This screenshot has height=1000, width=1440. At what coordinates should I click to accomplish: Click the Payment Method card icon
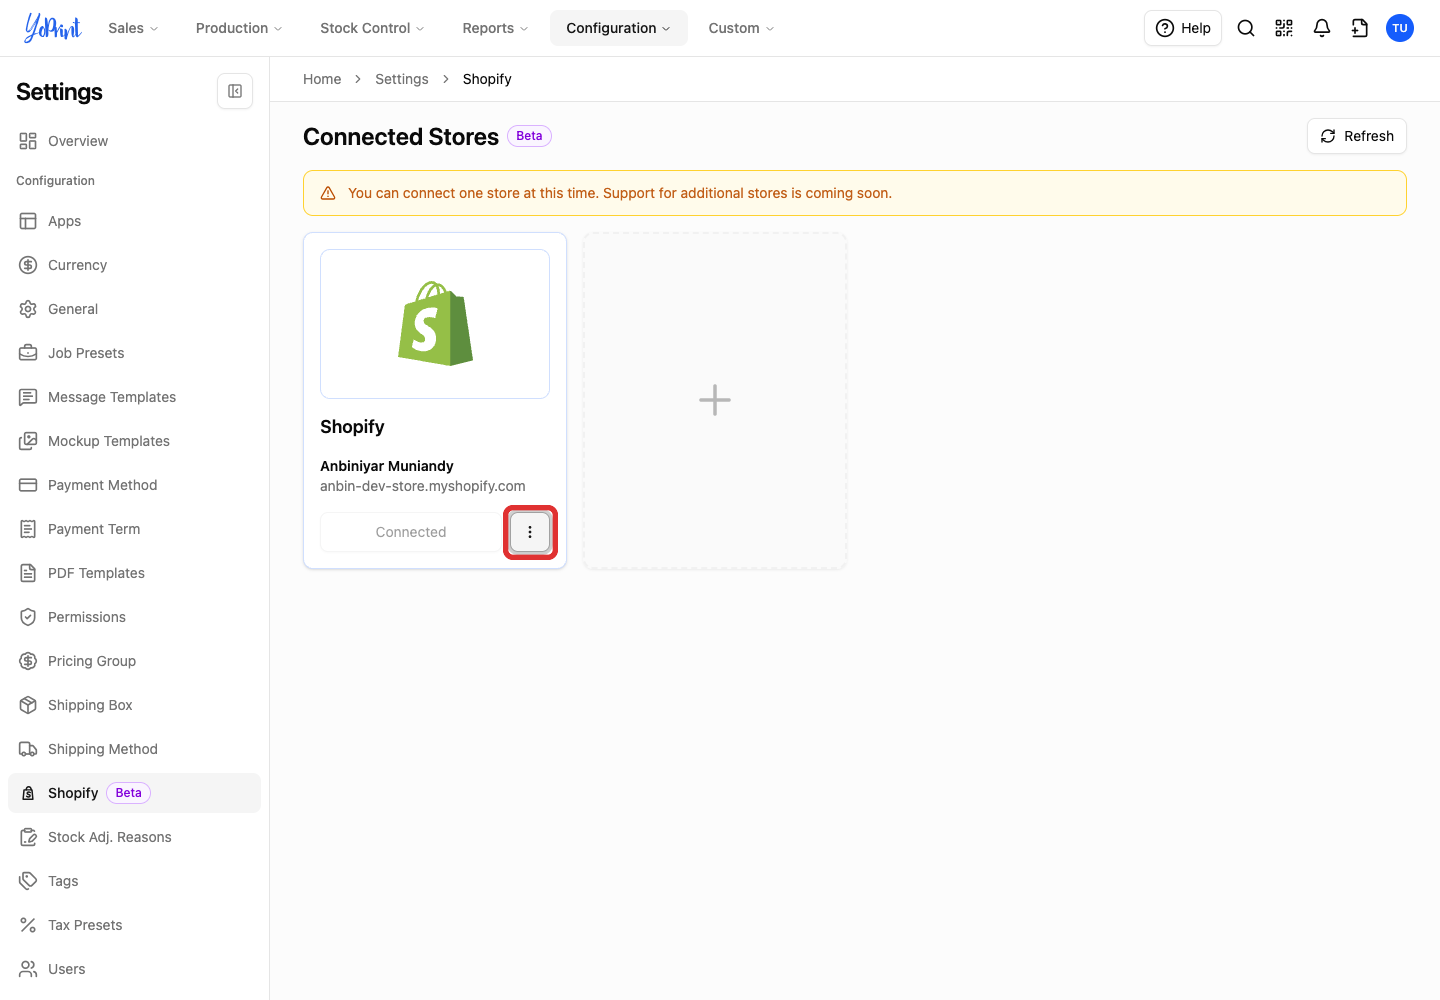(x=28, y=485)
